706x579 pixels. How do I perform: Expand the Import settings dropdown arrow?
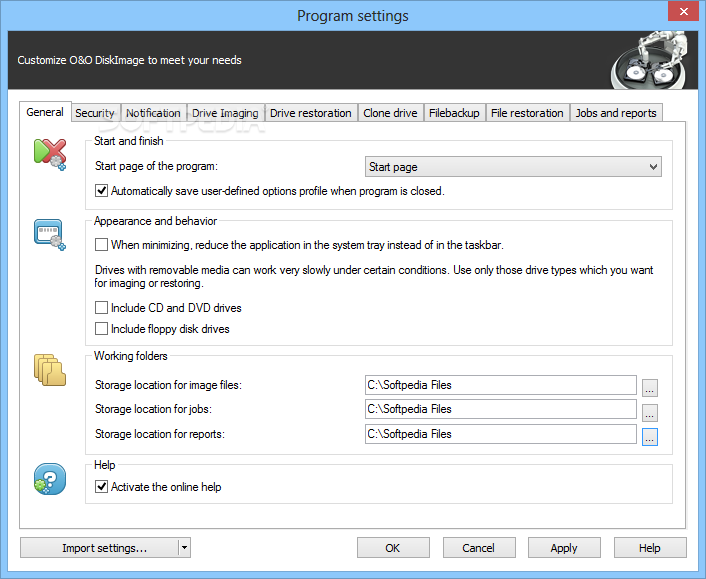pos(184,548)
